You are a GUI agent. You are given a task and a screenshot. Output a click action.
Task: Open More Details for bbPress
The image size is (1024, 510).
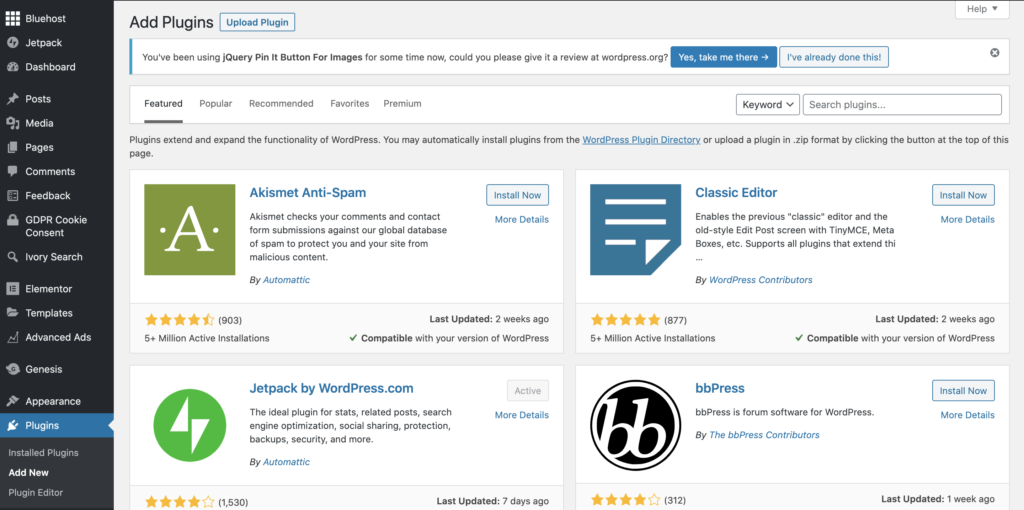(x=968, y=415)
